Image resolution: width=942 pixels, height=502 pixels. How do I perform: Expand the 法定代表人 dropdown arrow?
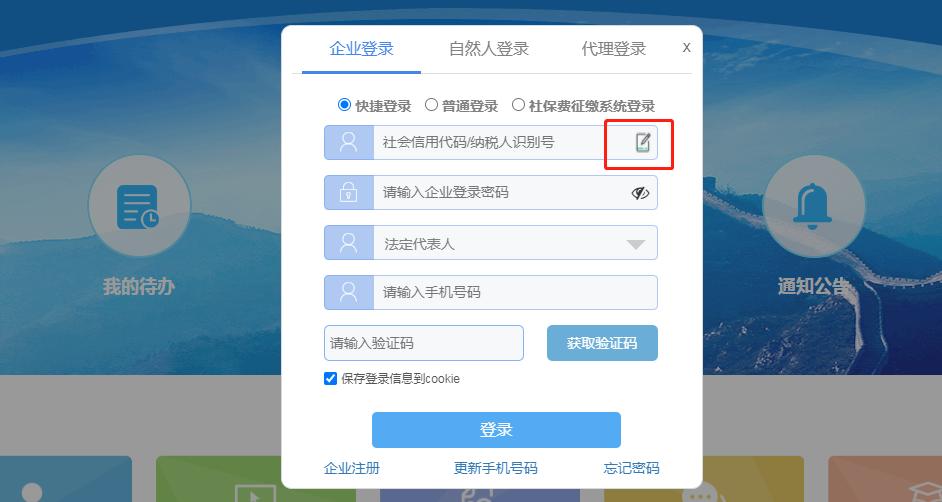[636, 244]
